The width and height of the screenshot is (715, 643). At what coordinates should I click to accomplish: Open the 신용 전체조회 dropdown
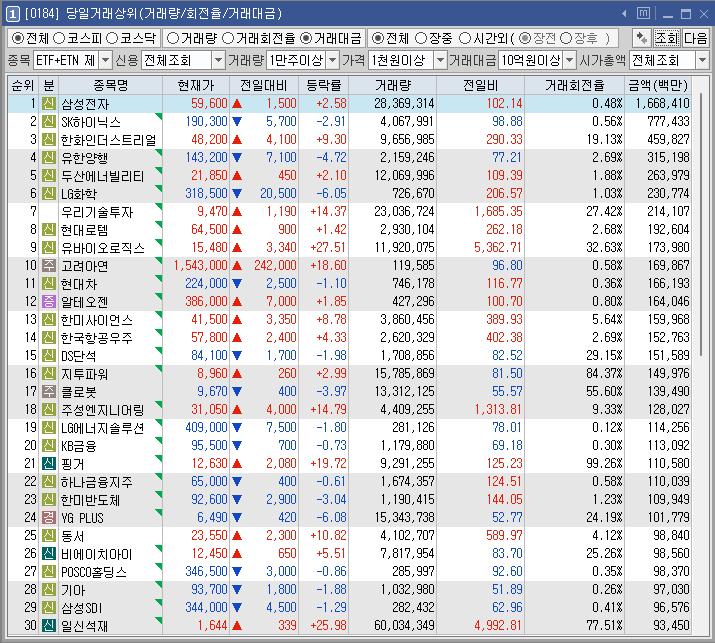tap(219, 60)
